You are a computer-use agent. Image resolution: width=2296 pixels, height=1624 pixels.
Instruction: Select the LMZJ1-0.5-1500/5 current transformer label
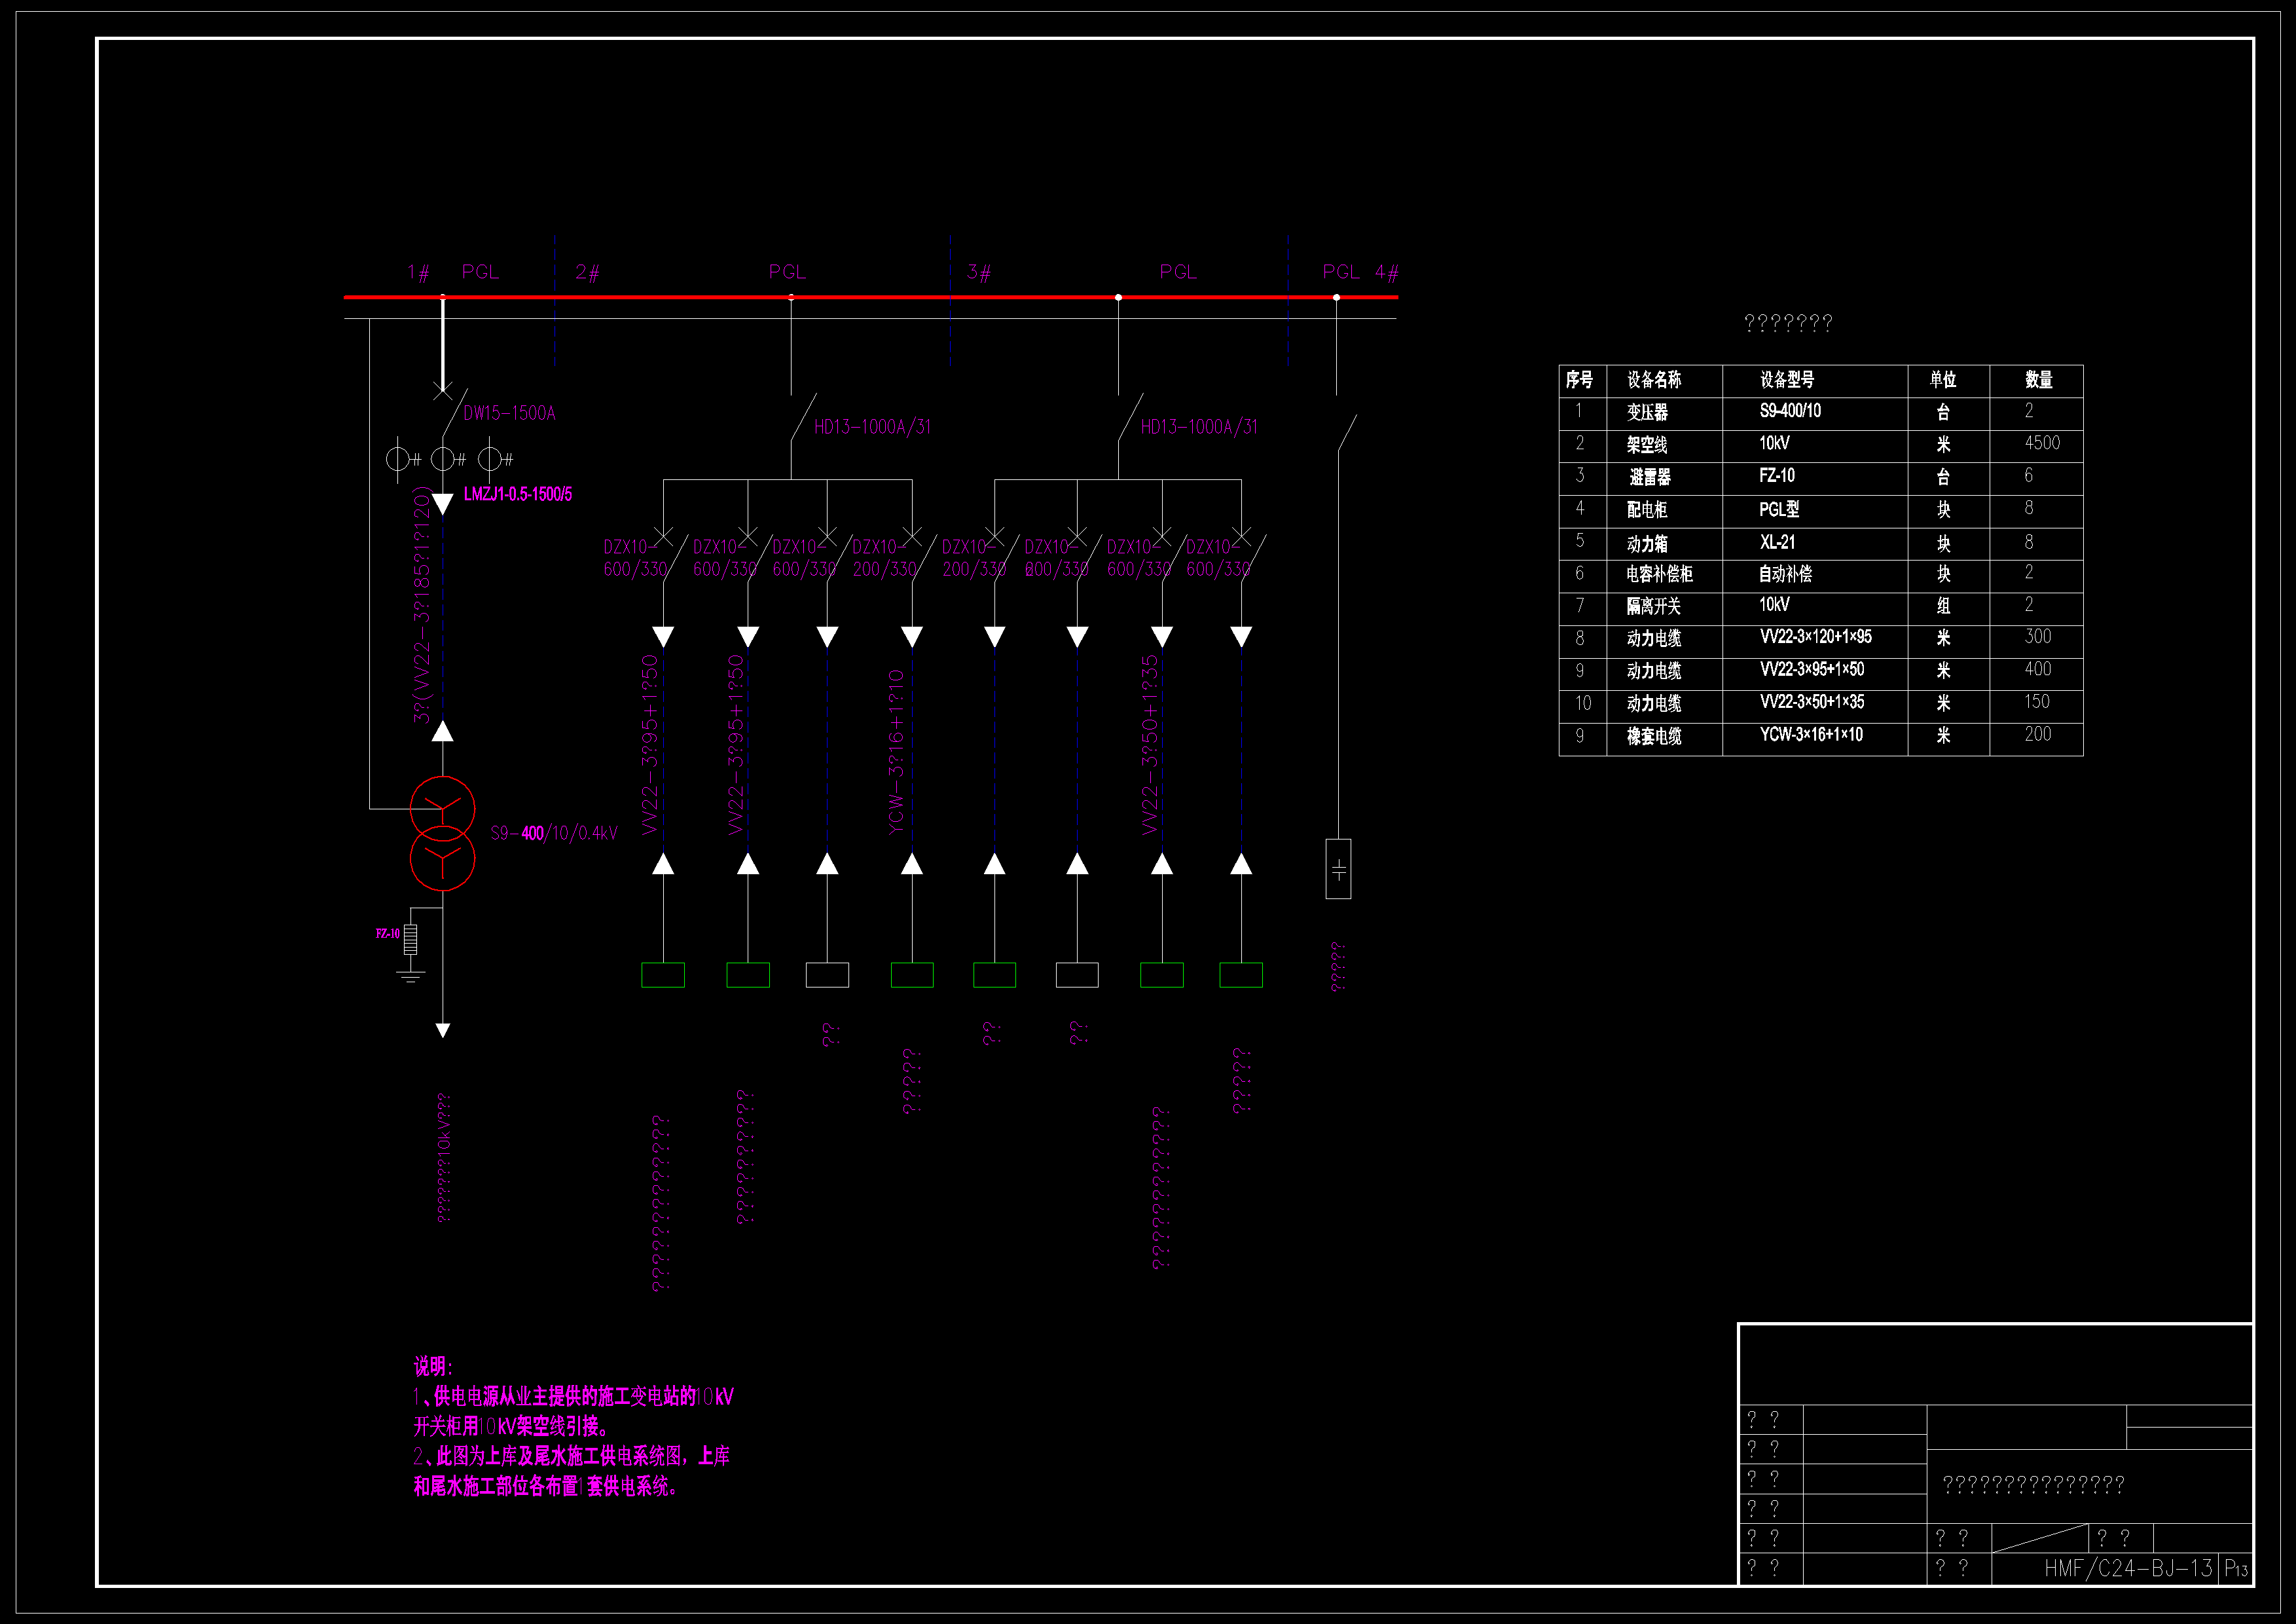[518, 494]
